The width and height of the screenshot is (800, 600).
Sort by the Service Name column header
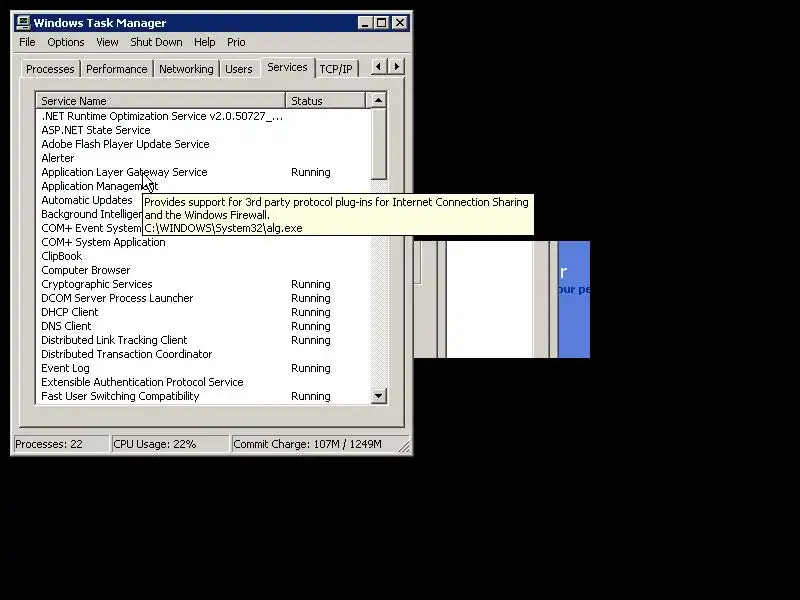point(161,101)
